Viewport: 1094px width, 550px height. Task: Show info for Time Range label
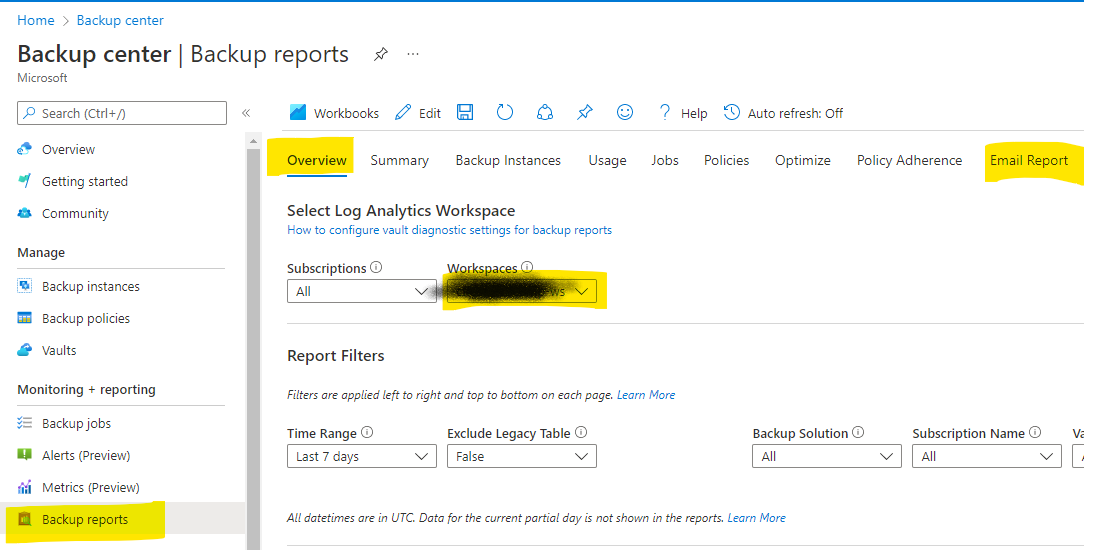(x=367, y=433)
